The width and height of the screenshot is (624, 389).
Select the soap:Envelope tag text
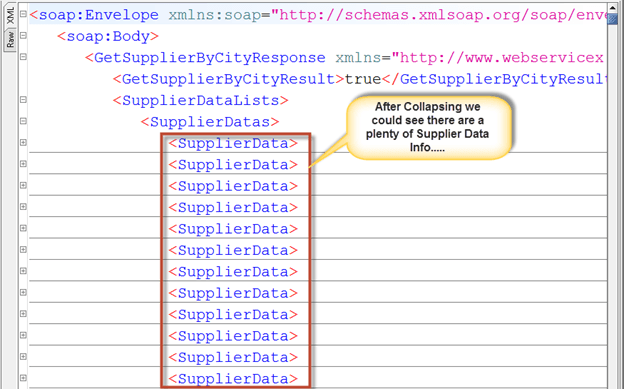94,15
